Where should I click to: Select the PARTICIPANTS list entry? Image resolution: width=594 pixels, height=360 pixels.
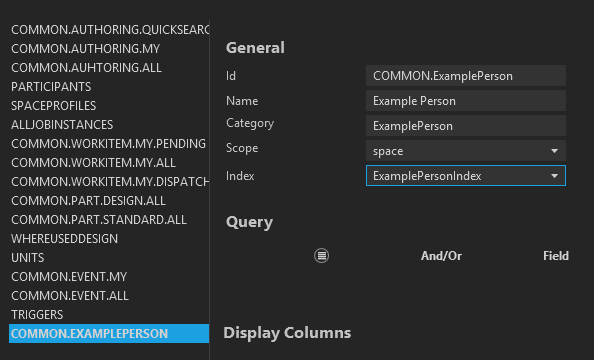(109, 86)
